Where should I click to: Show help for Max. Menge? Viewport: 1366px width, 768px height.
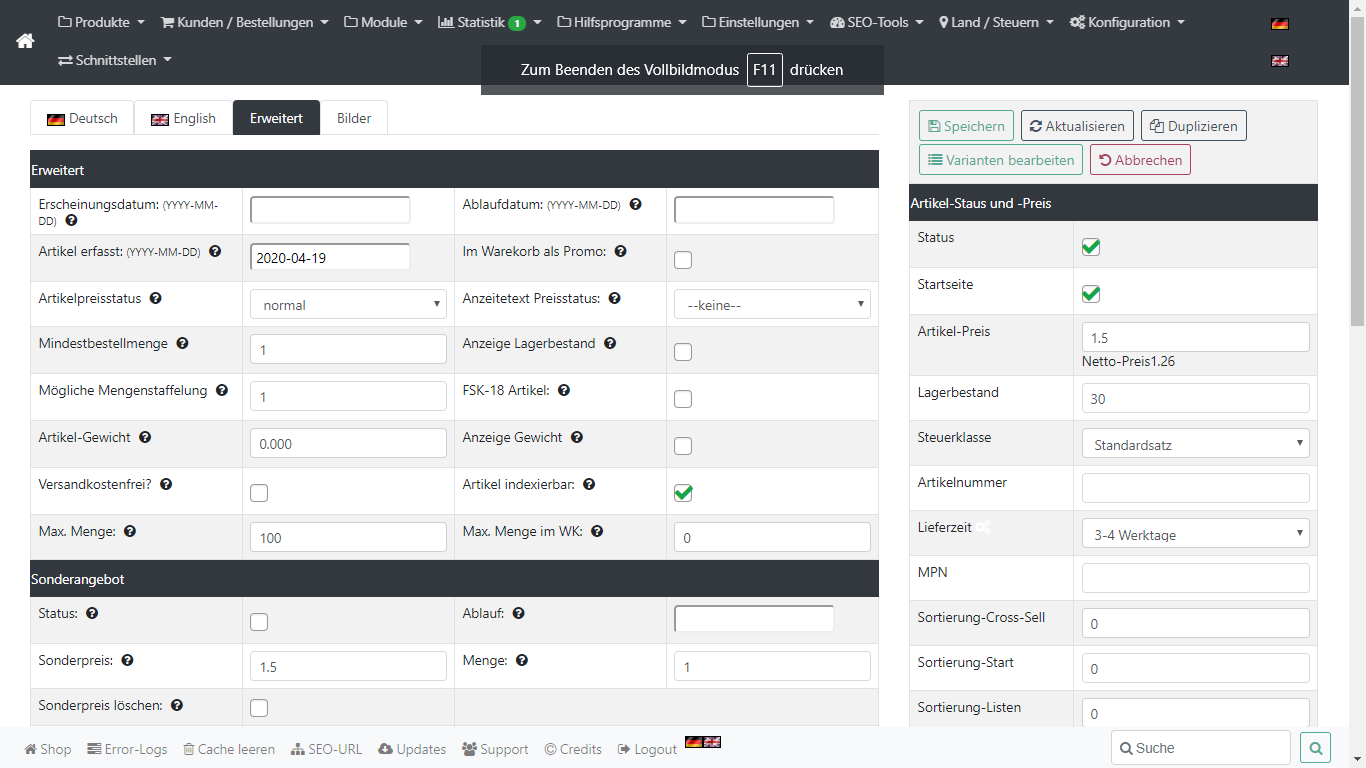click(x=130, y=531)
